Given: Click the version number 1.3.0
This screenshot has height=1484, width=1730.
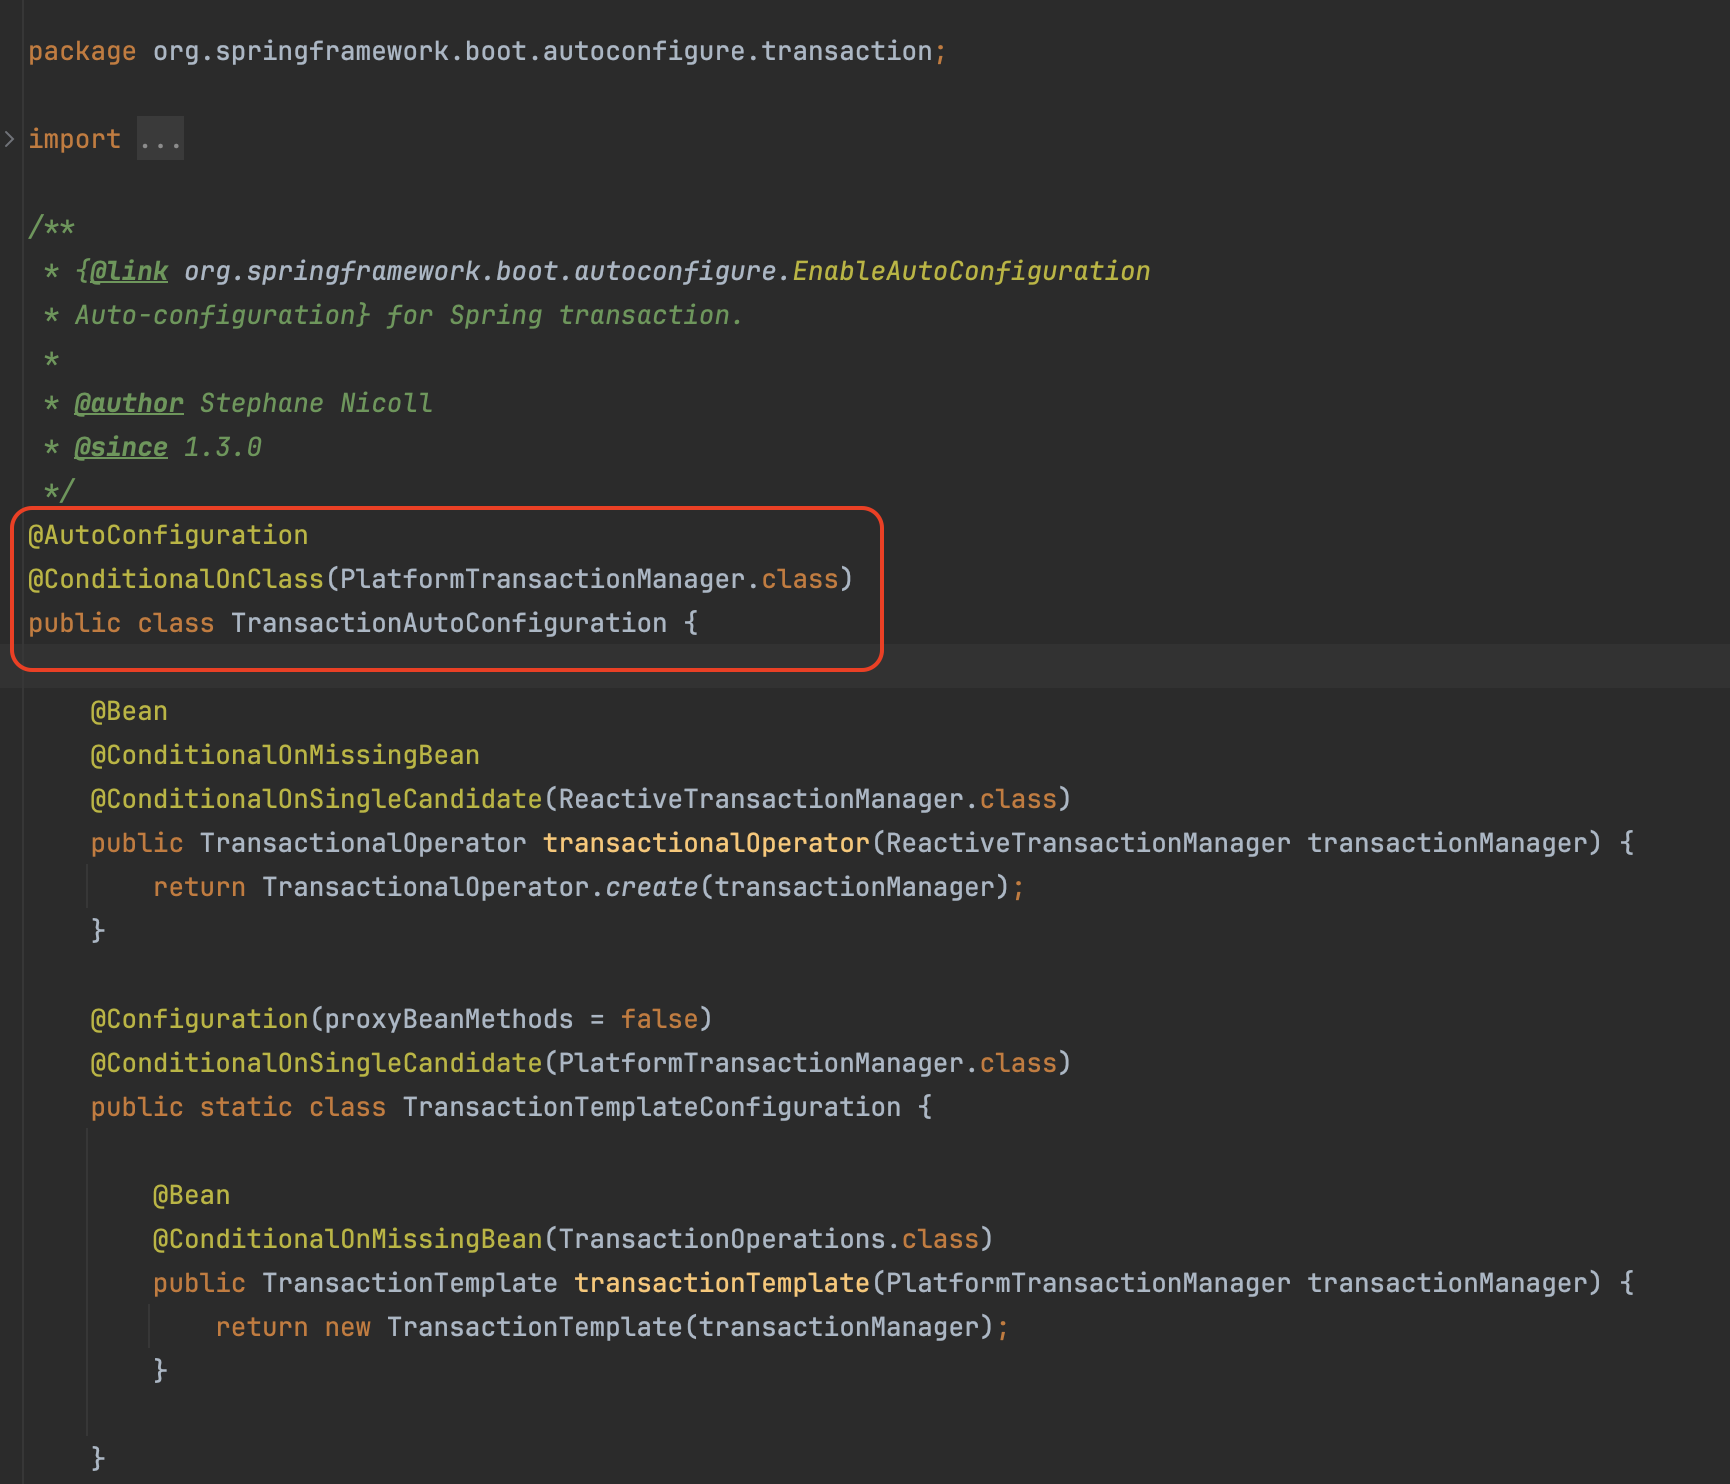Looking at the screenshot, I should point(223,447).
